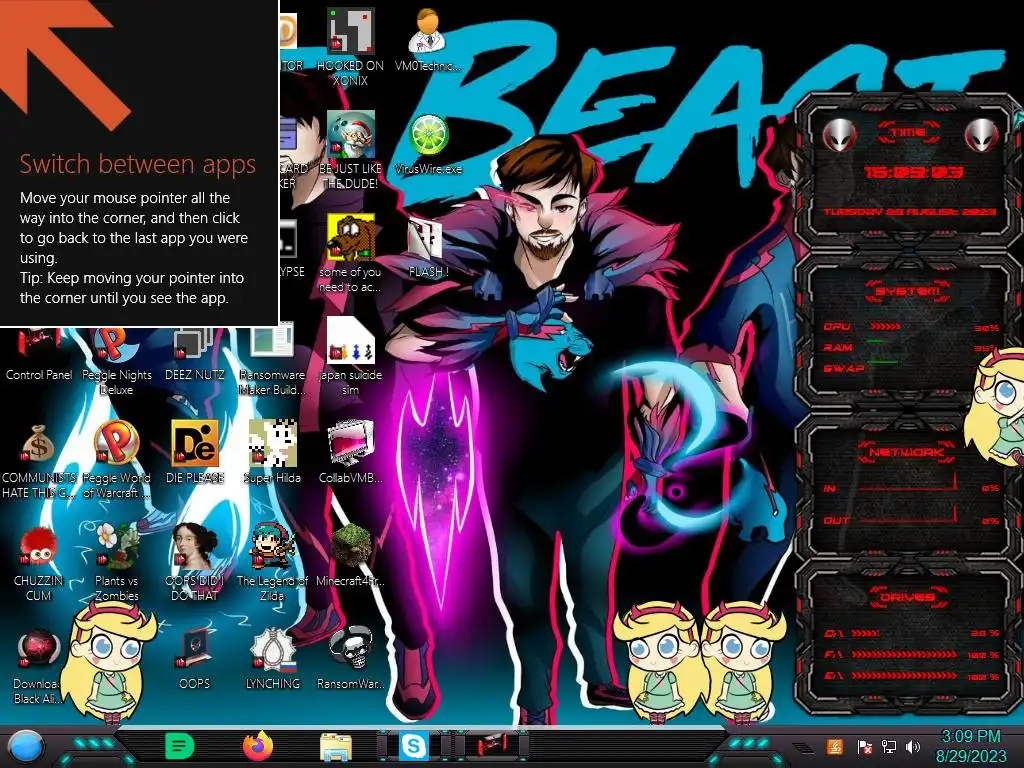Launch The Legend of Zilda
This screenshot has height=768, width=1024.
272,563
